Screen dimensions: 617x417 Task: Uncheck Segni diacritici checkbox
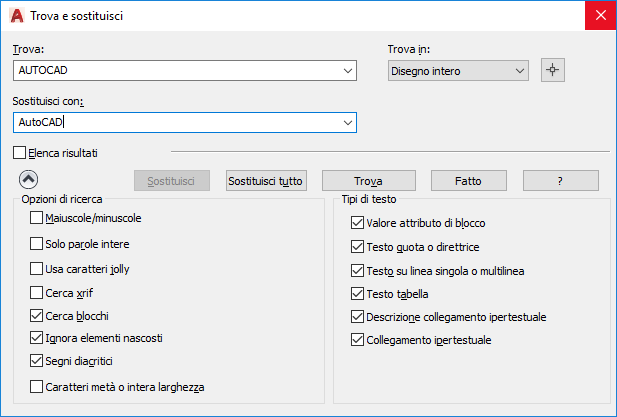[x=36, y=361]
